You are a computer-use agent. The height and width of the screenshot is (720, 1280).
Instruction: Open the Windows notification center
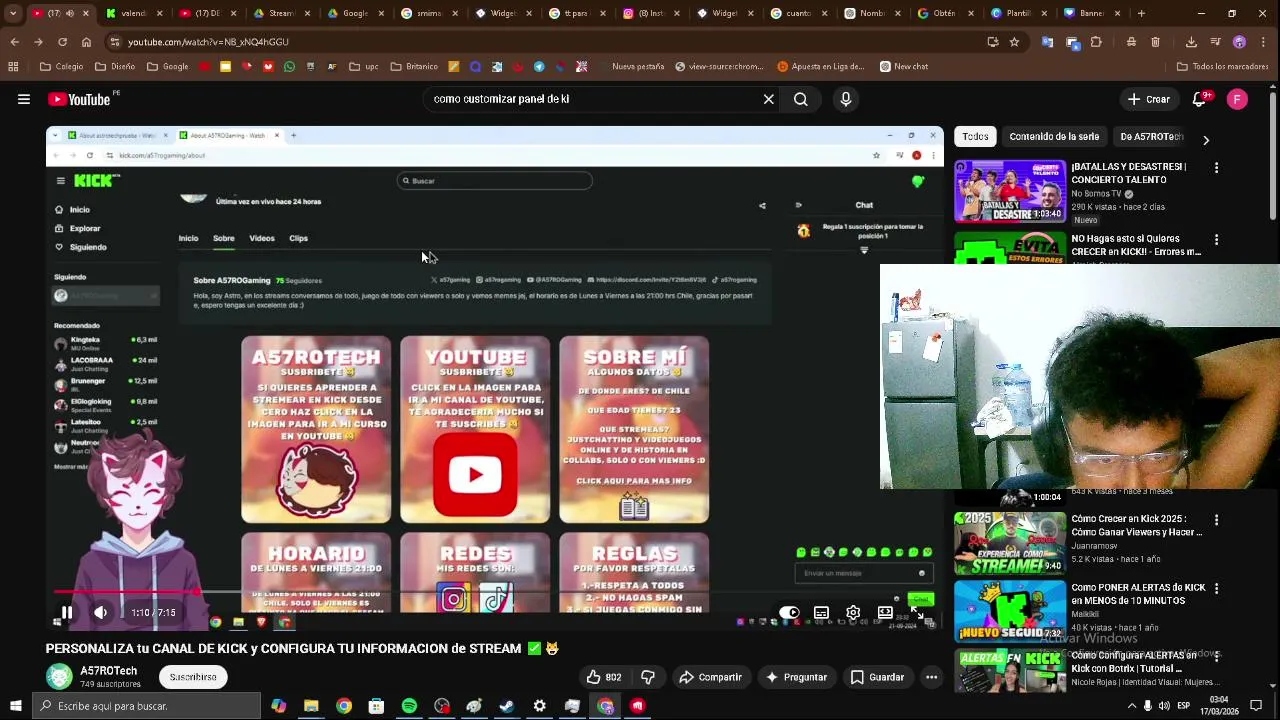point(1257,706)
